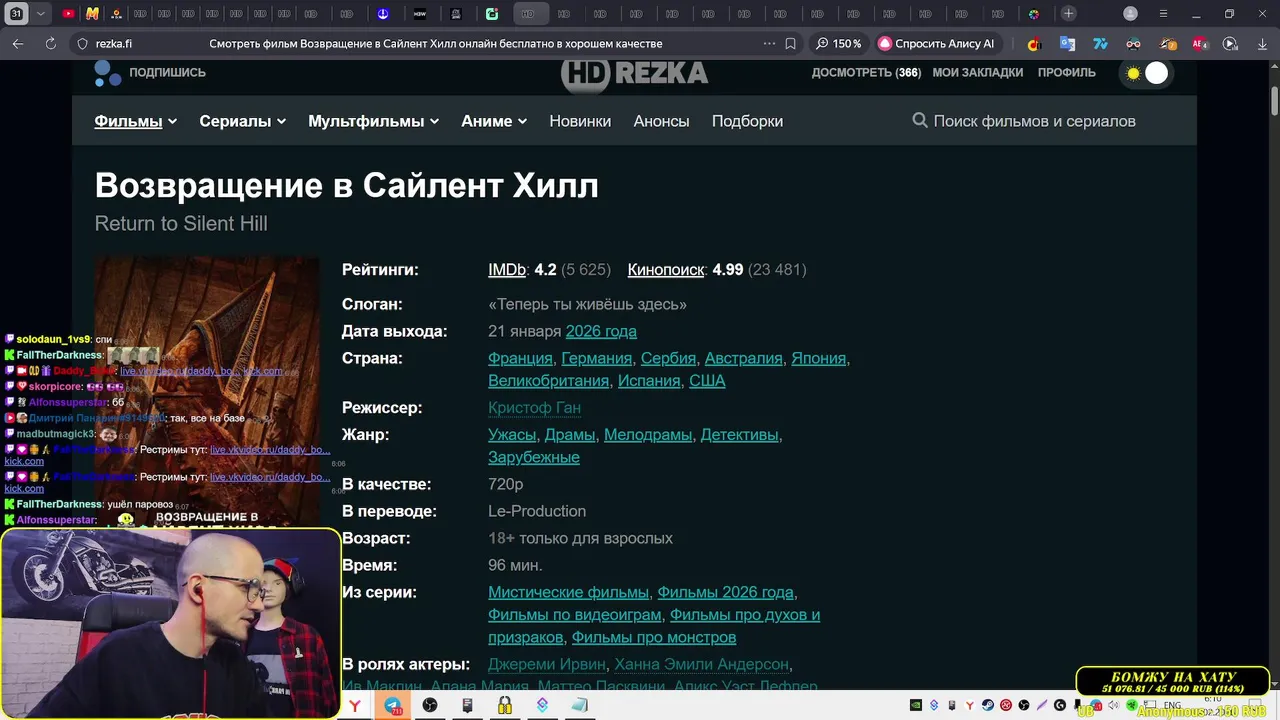The width and height of the screenshot is (1280, 720).
Task: Go back to the previous page
Action: click(x=18, y=44)
